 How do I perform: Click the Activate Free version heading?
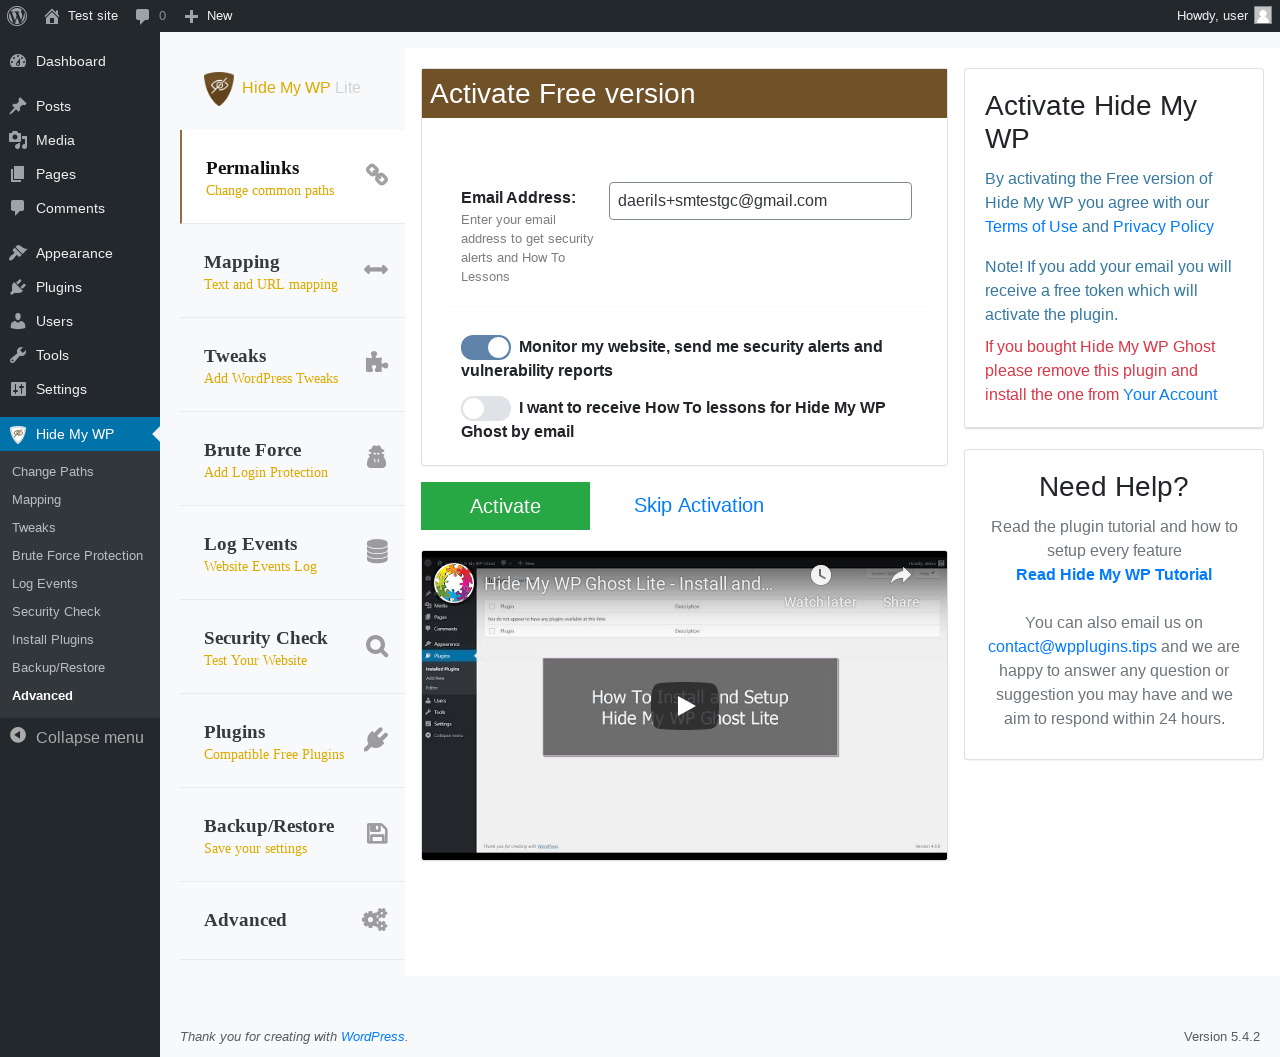point(562,94)
